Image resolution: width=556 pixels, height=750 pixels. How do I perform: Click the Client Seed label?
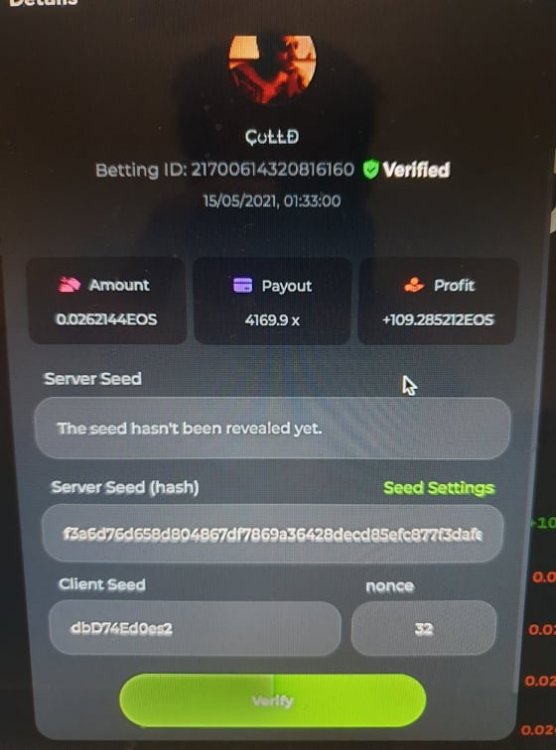point(102,585)
